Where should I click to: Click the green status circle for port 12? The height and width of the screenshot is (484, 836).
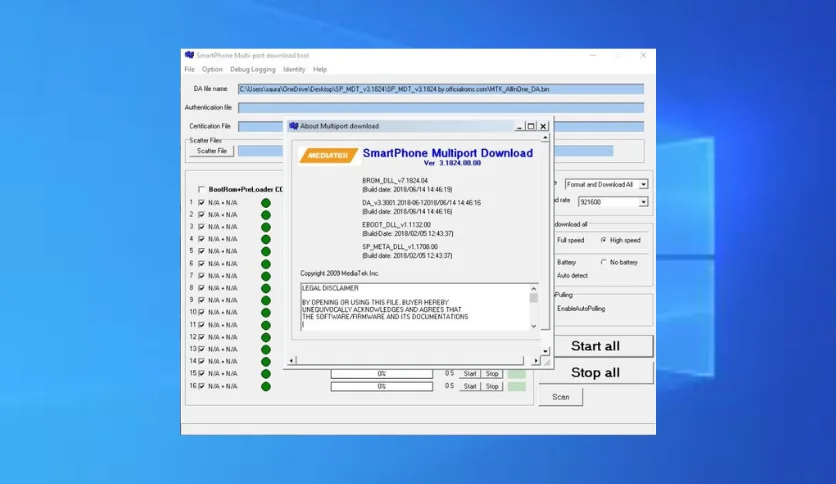(x=266, y=337)
